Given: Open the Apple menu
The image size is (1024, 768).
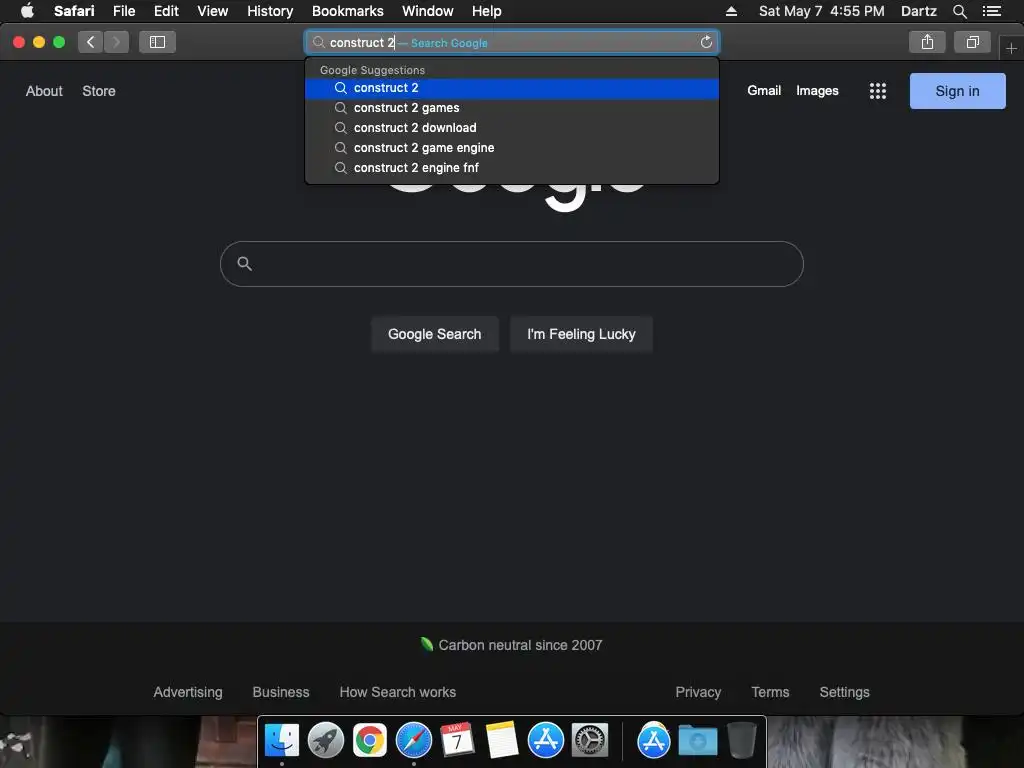Looking at the screenshot, I should pos(27,11).
